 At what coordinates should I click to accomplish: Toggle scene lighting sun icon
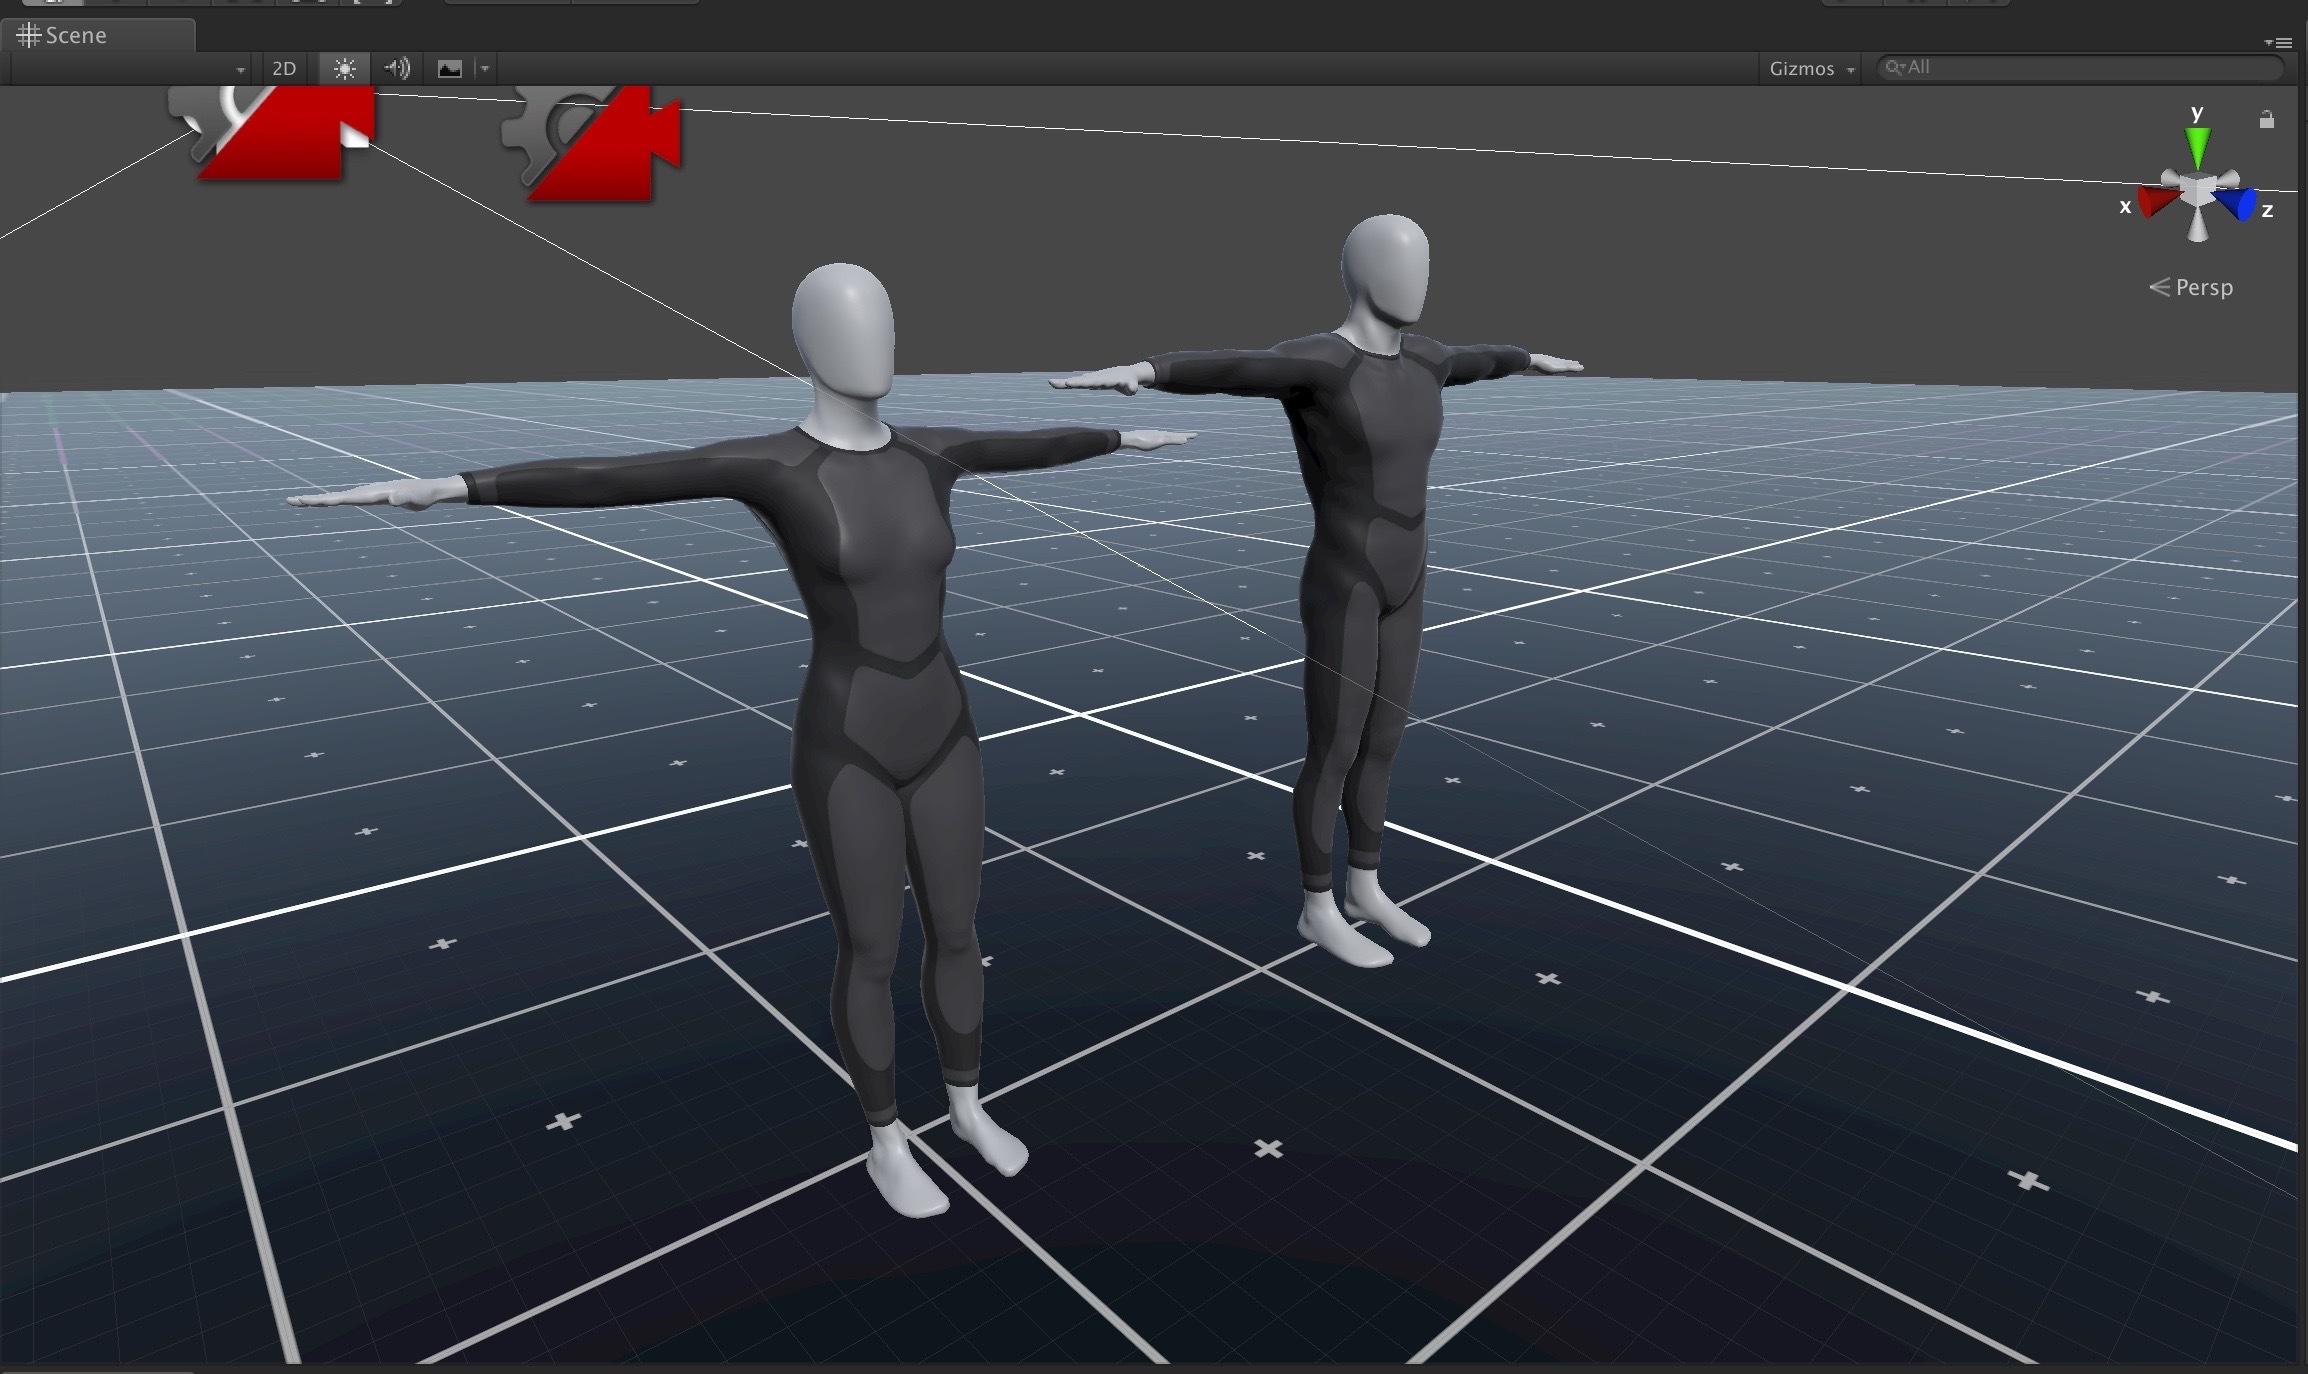[345, 68]
